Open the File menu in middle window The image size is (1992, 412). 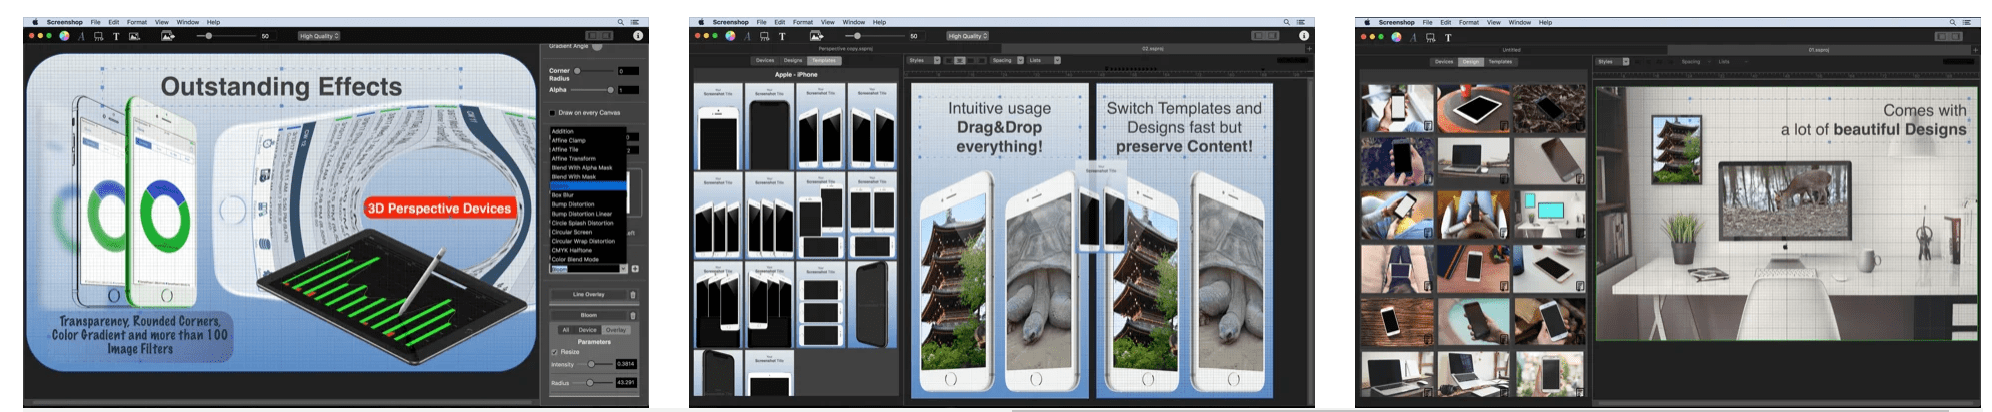(x=762, y=22)
